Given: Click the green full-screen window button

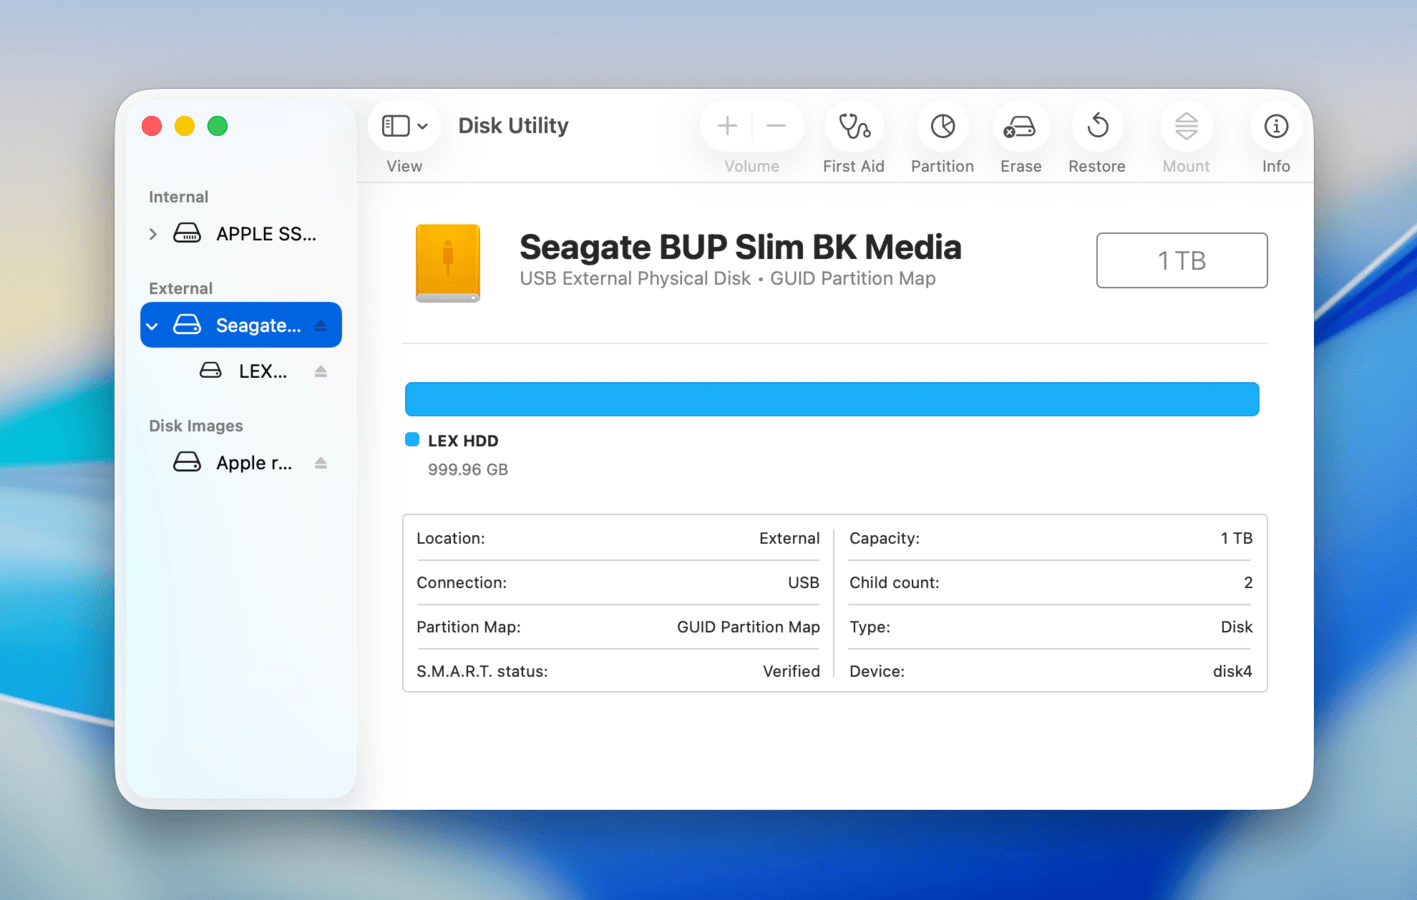Looking at the screenshot, I should point(217,126).
